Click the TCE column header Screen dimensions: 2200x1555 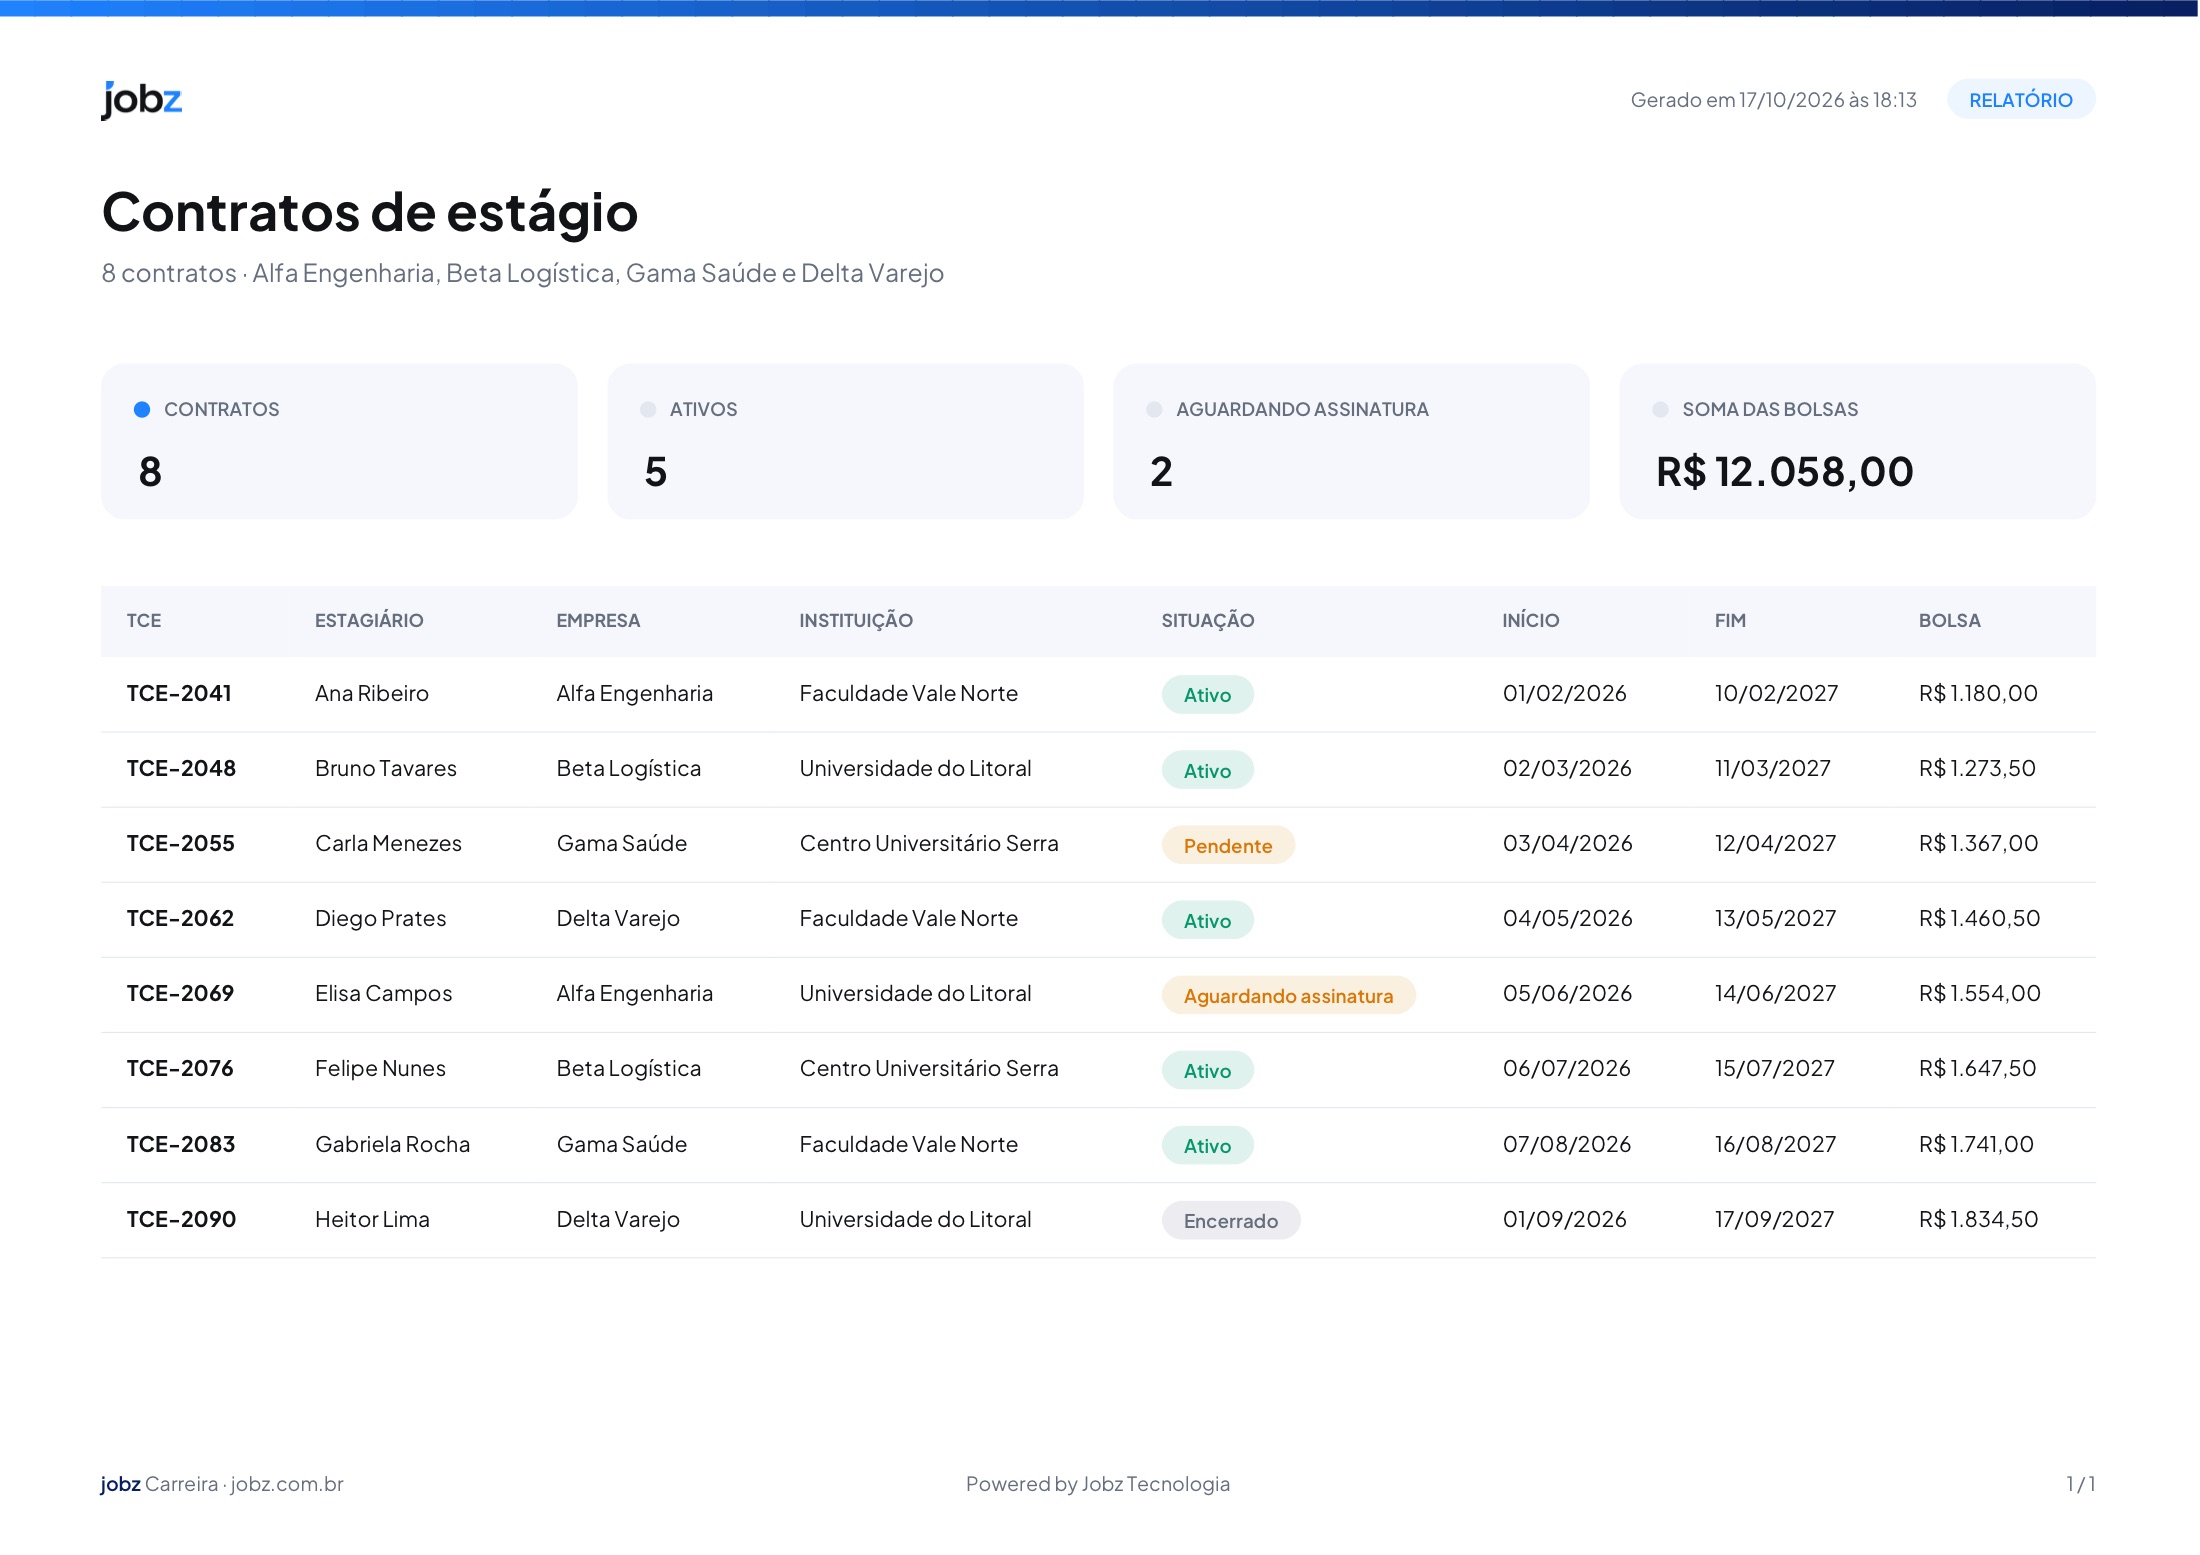pos(144,620)
